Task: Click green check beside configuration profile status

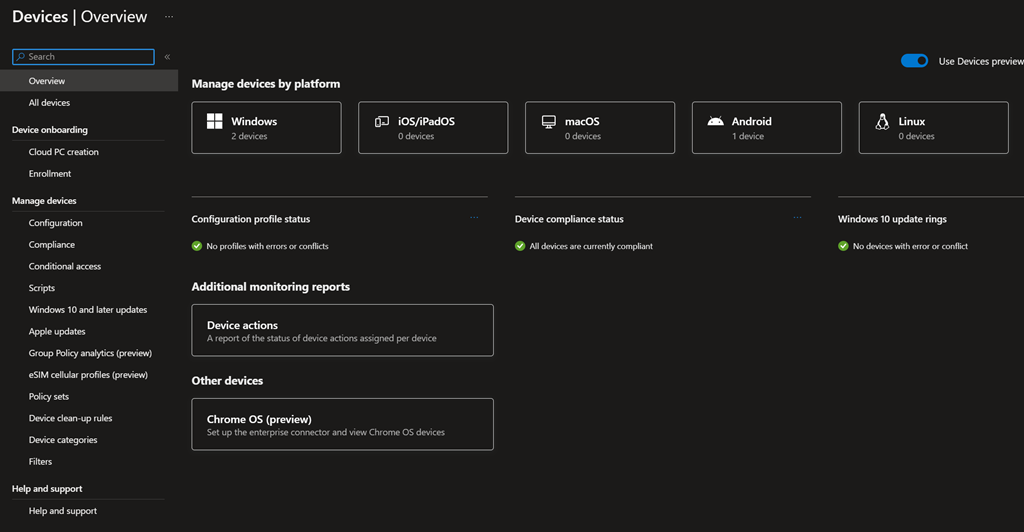Action: (x=197, y=246)
